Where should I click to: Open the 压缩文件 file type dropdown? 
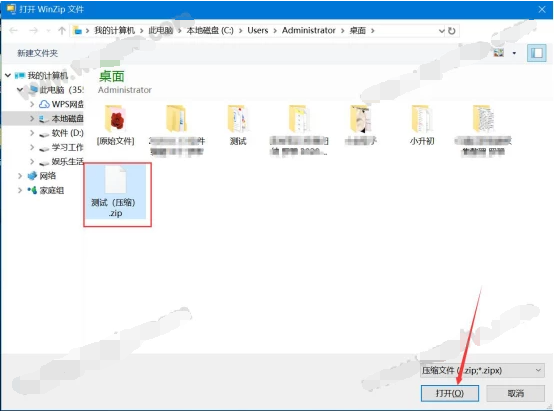point(482,371)
